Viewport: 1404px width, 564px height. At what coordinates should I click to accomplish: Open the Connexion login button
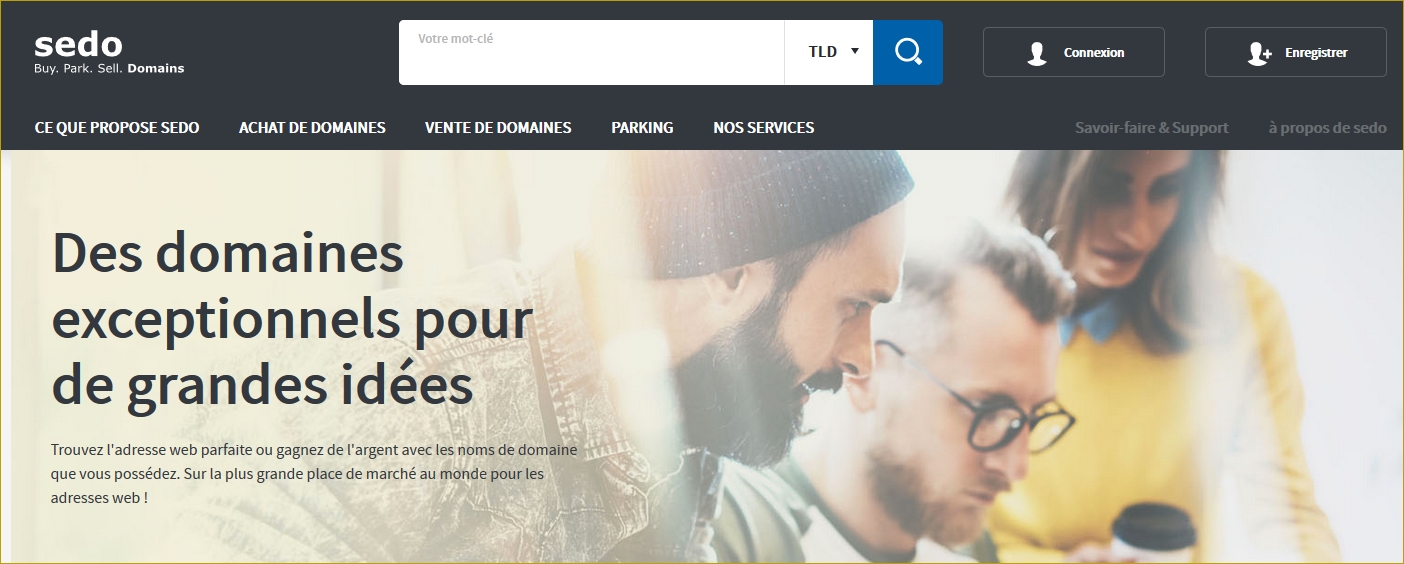point(1074,52)
